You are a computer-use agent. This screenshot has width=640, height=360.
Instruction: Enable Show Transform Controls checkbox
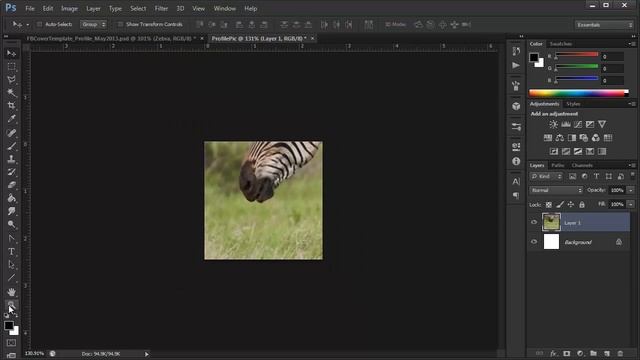[120, 24]
